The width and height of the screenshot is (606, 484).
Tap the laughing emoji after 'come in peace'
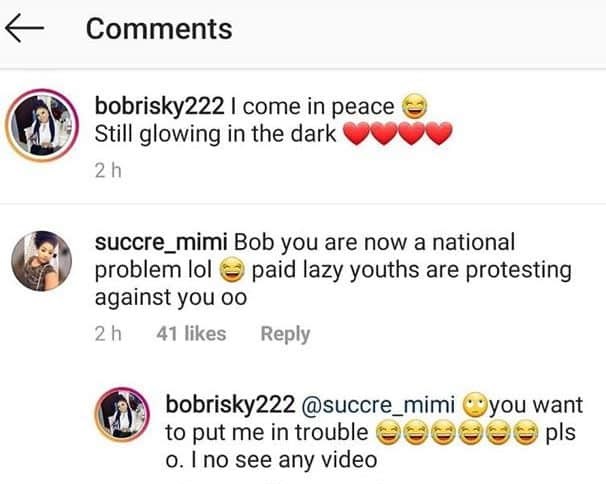[414, 104]
